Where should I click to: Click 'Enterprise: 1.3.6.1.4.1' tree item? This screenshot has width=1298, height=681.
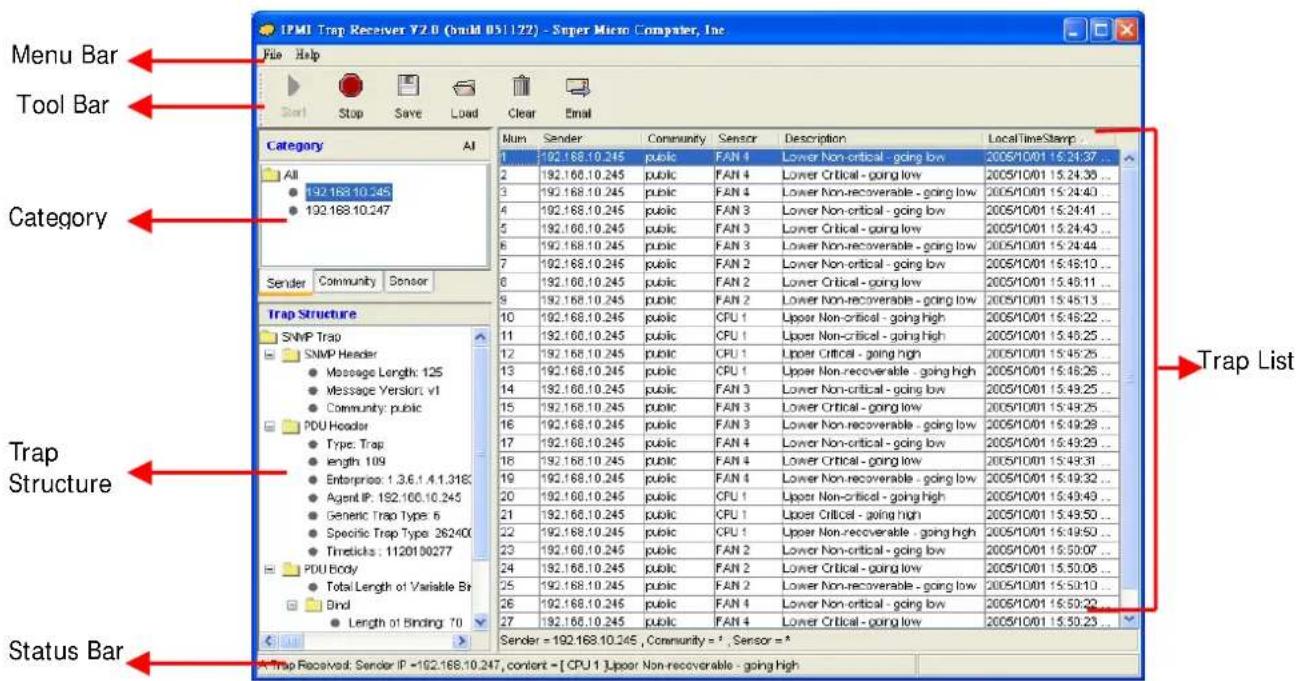(398, 480)
